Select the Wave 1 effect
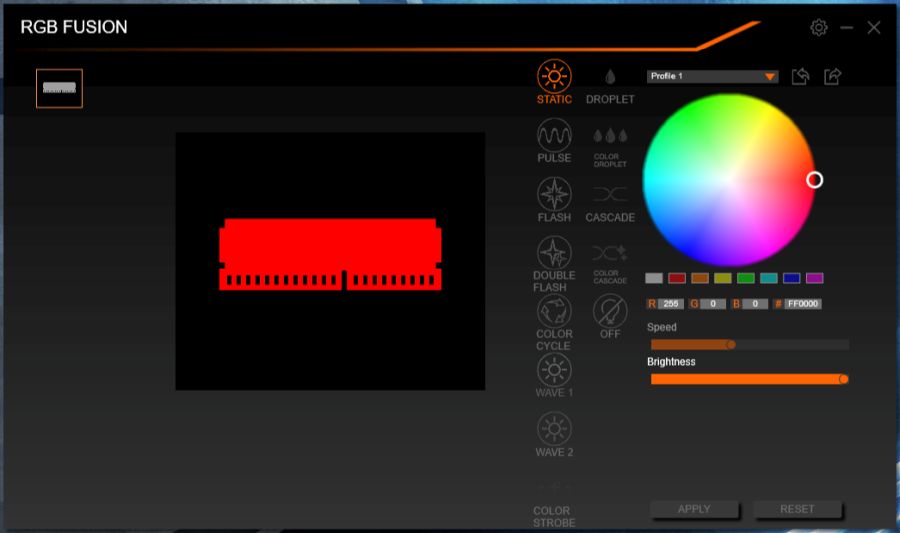This screenshot has width=900, height=533. (x=554, y=376)
